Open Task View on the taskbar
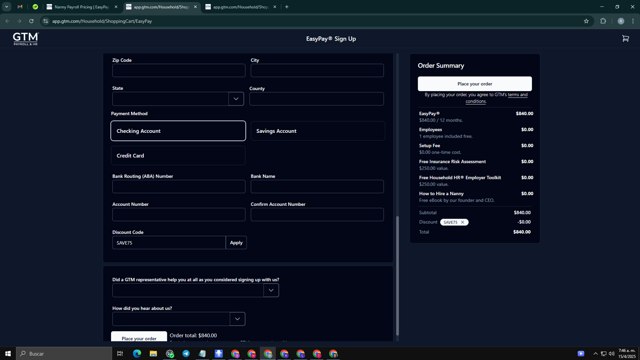640x360 pixels. tap(120, 353)
